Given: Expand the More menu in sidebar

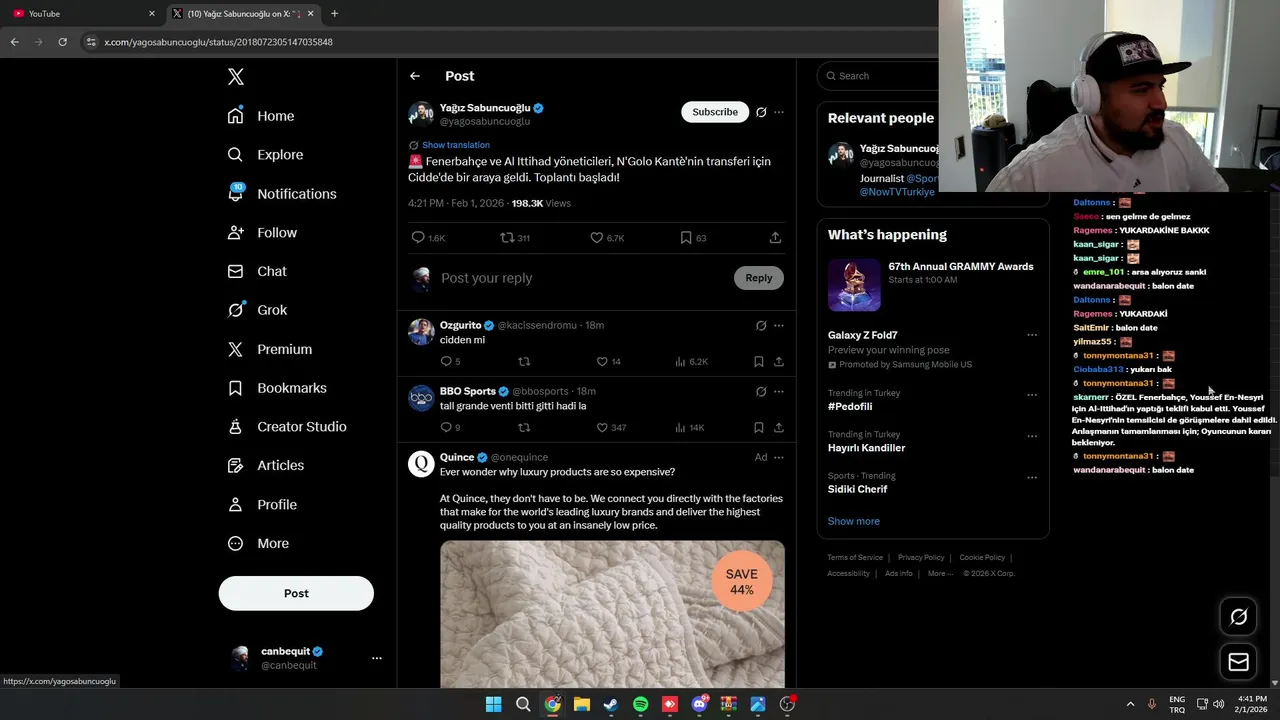Looking at the screenshot, I should point(258,544).
